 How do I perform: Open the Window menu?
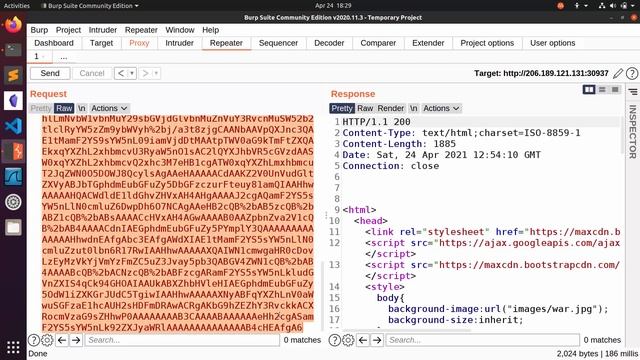click(180, 30)
